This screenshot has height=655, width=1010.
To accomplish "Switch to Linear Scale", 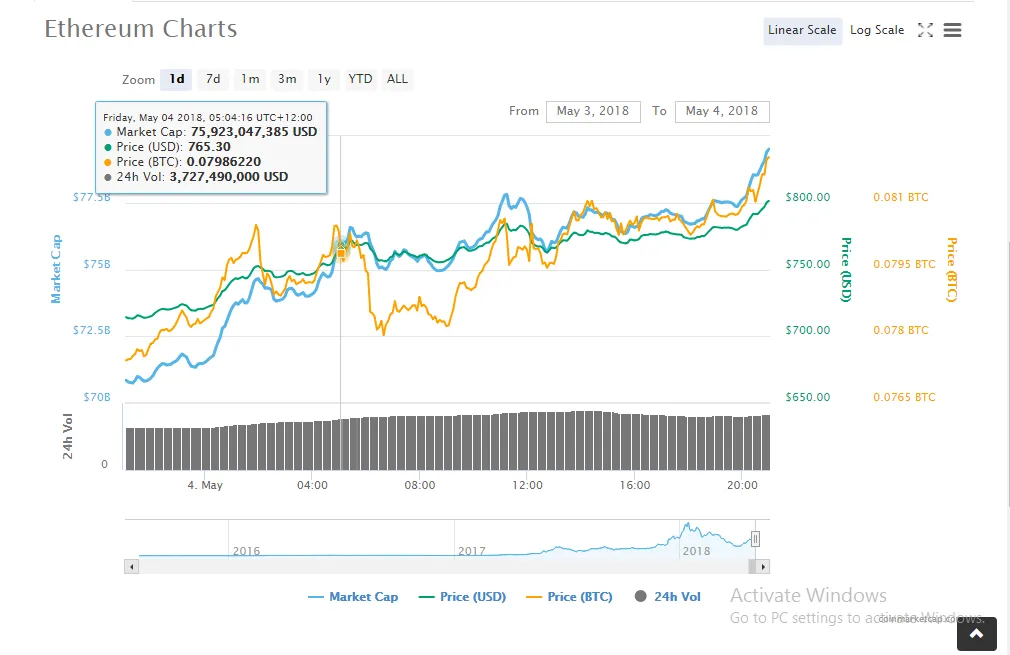I will (802, 30).
